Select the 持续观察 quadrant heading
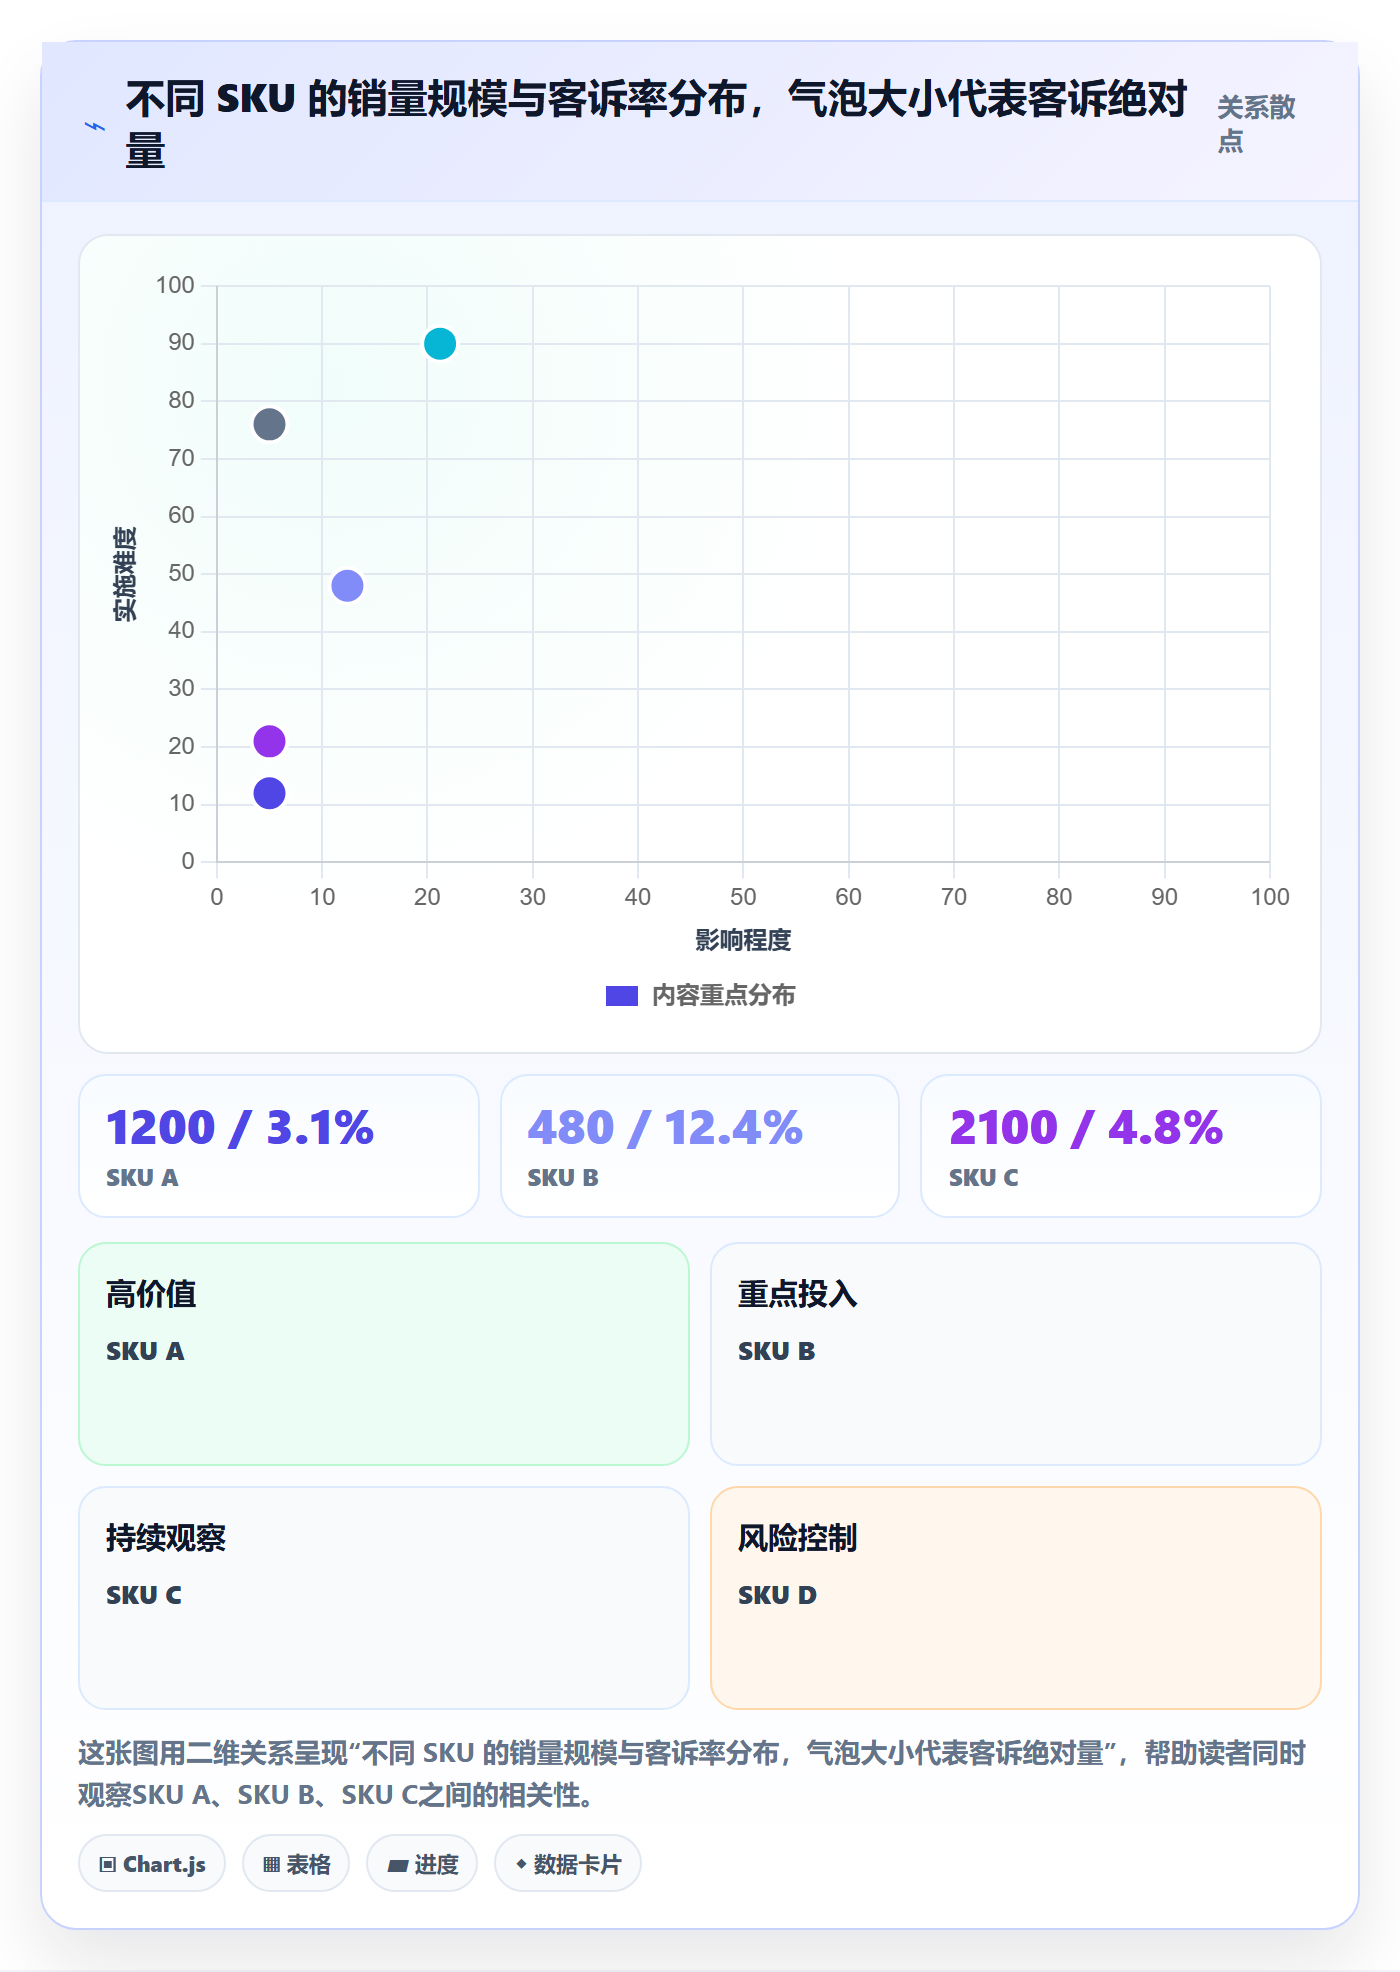1400x1972 pixels. pos(166,1538)
